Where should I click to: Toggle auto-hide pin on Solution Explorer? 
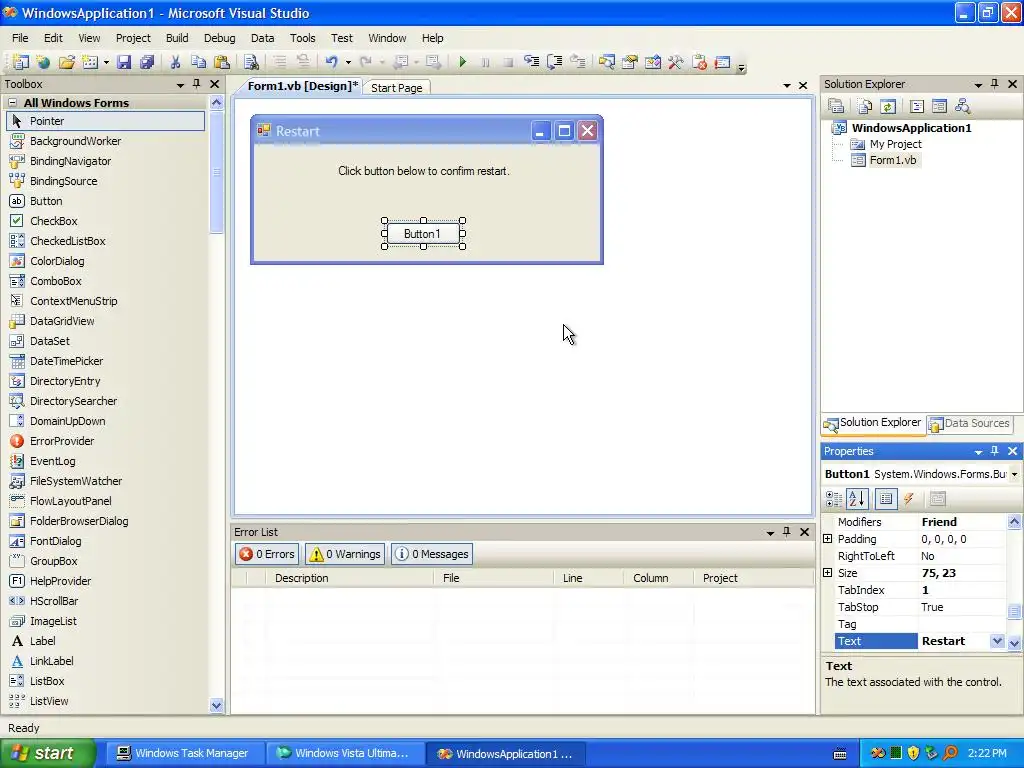tap(995, 84)
